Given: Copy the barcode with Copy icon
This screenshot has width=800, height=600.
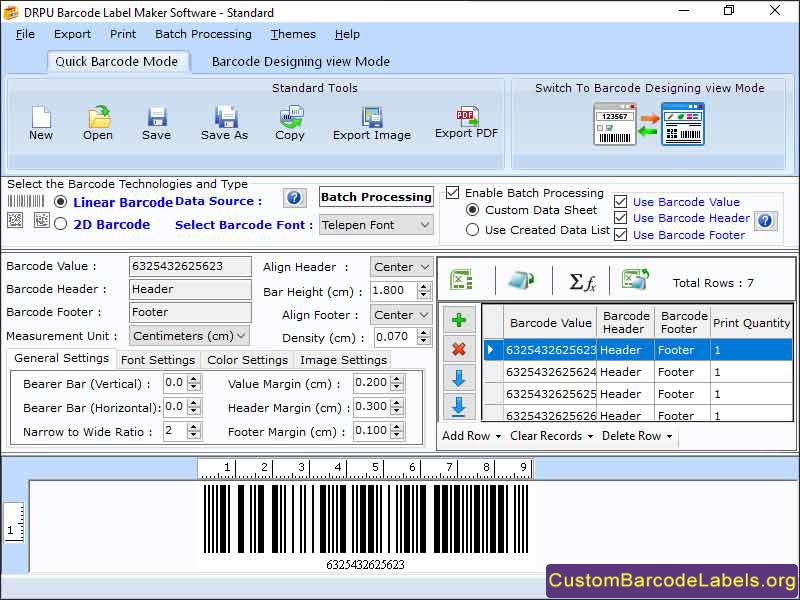Looking at the screenshot, I should [x=291, y=117].
